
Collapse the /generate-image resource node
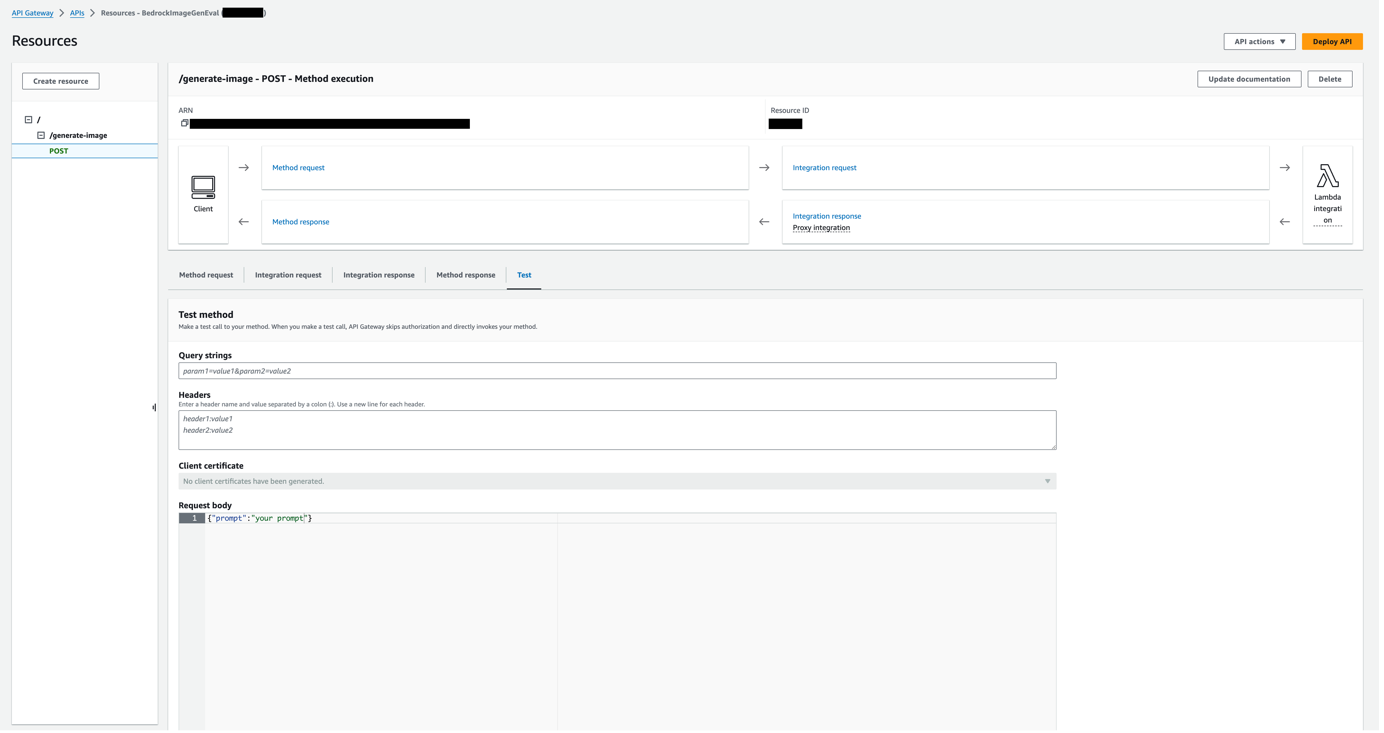(42, 135)
